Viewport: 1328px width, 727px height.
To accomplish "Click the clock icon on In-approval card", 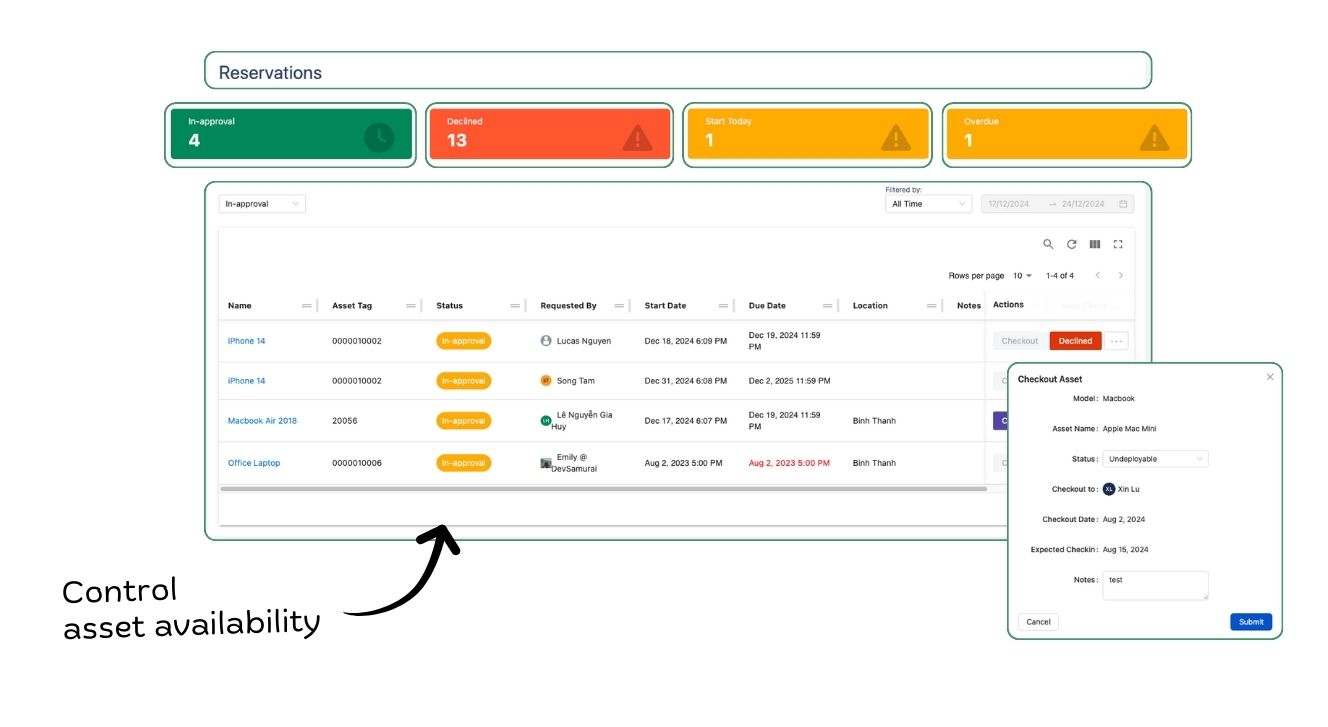I will (379, 138).
